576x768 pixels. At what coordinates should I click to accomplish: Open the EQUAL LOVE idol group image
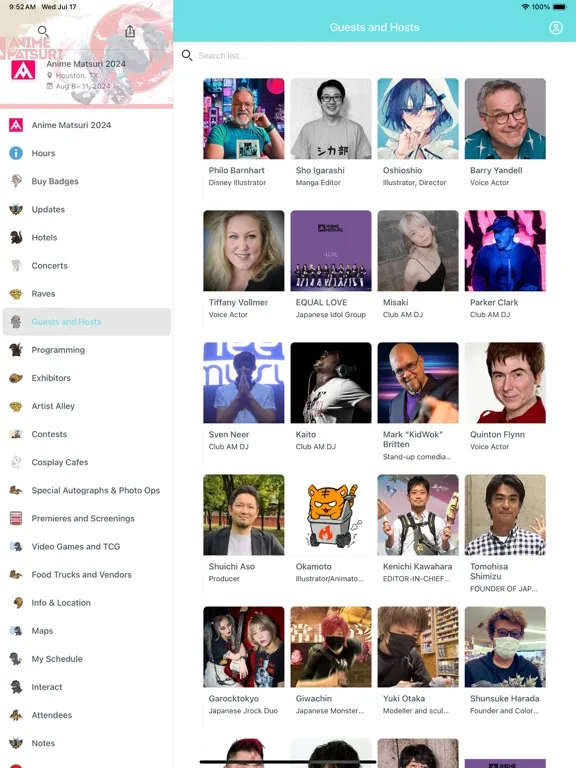tap(331, 251)
